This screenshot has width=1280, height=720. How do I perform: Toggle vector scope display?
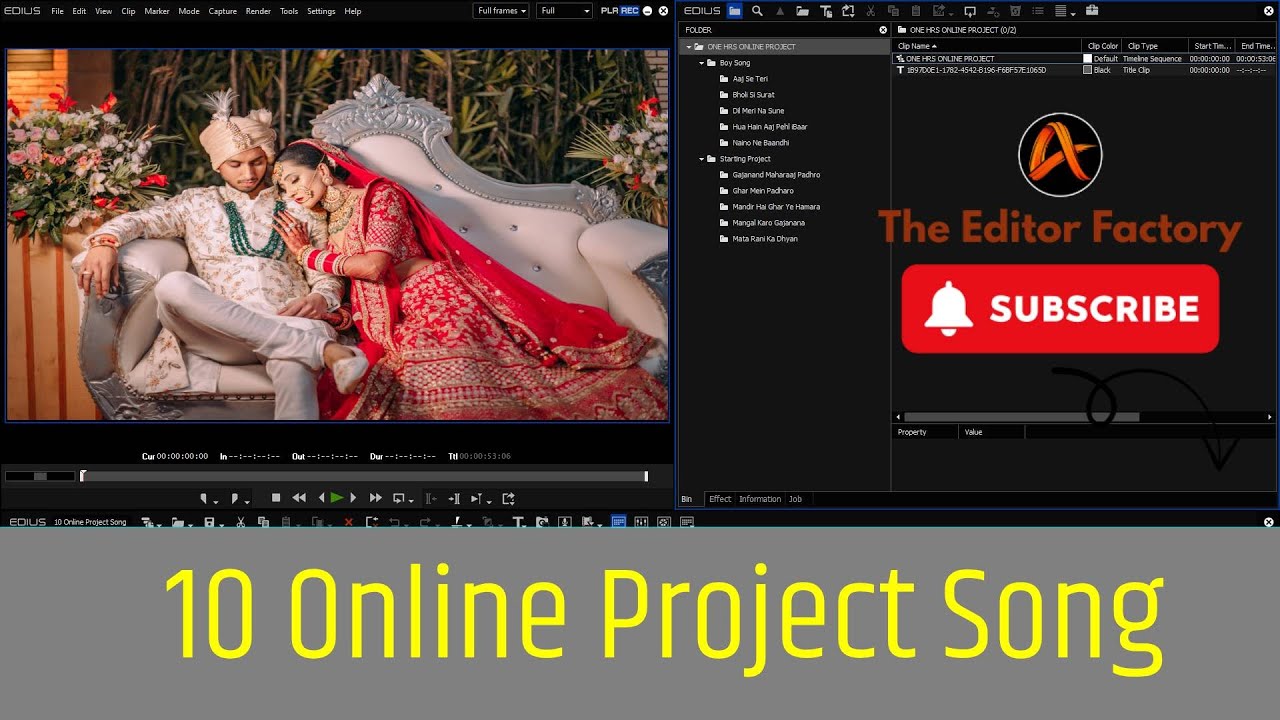[x=663, y=522]
